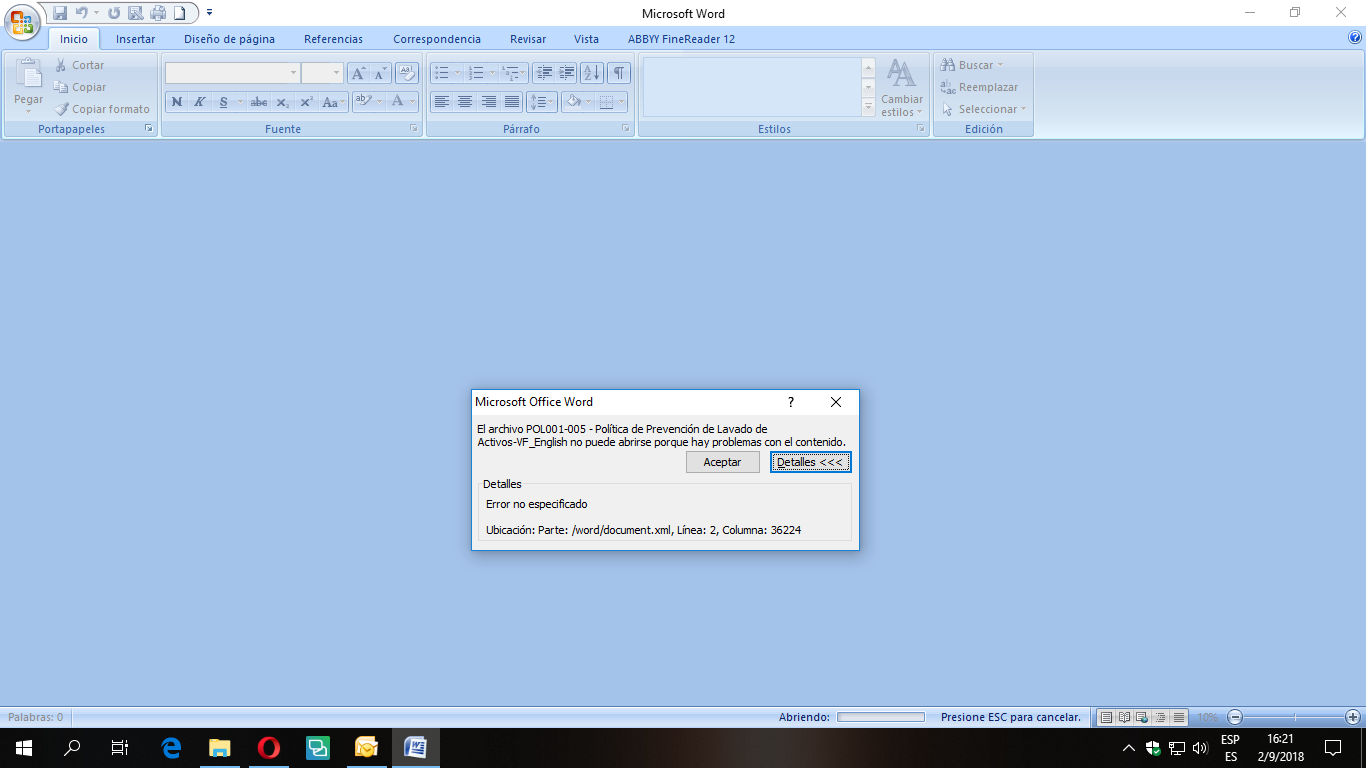Switch to outline view in status bar
Image resolution: width=1366 pixels, height=768 pixels.
tap(1161, 717)
